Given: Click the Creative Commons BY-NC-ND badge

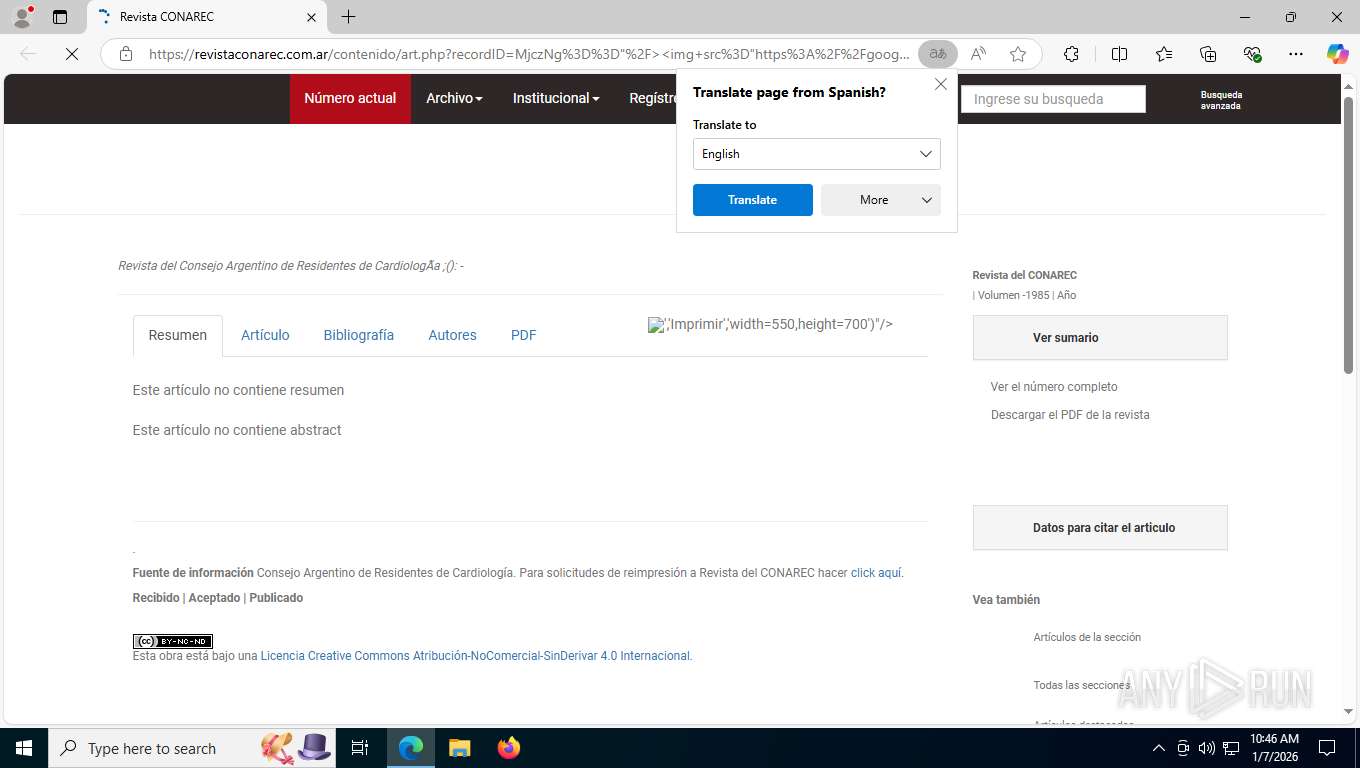Looking at the screenshot, I should (x=173, y=641).
